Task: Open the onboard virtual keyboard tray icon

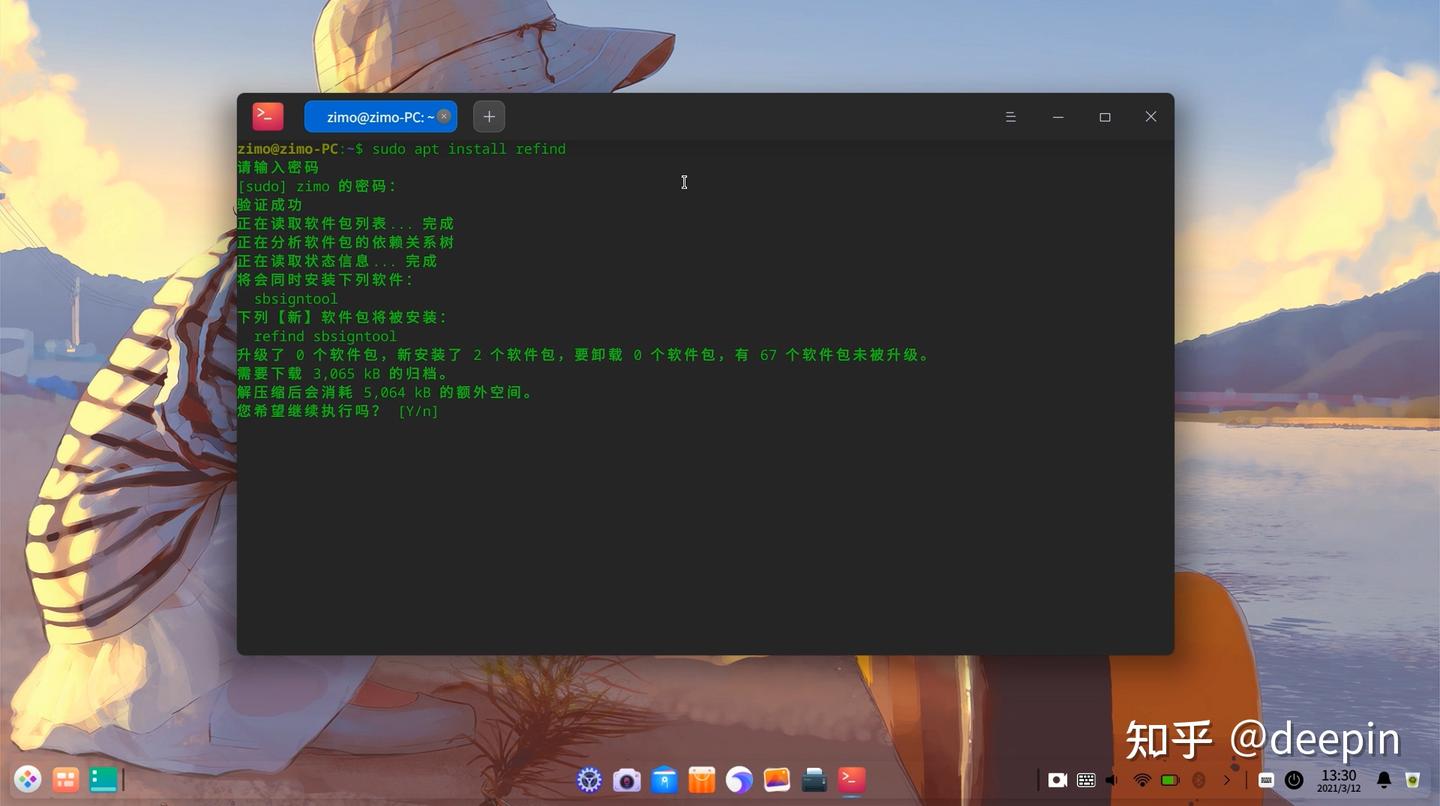Action: click(x=1266, y=780)
